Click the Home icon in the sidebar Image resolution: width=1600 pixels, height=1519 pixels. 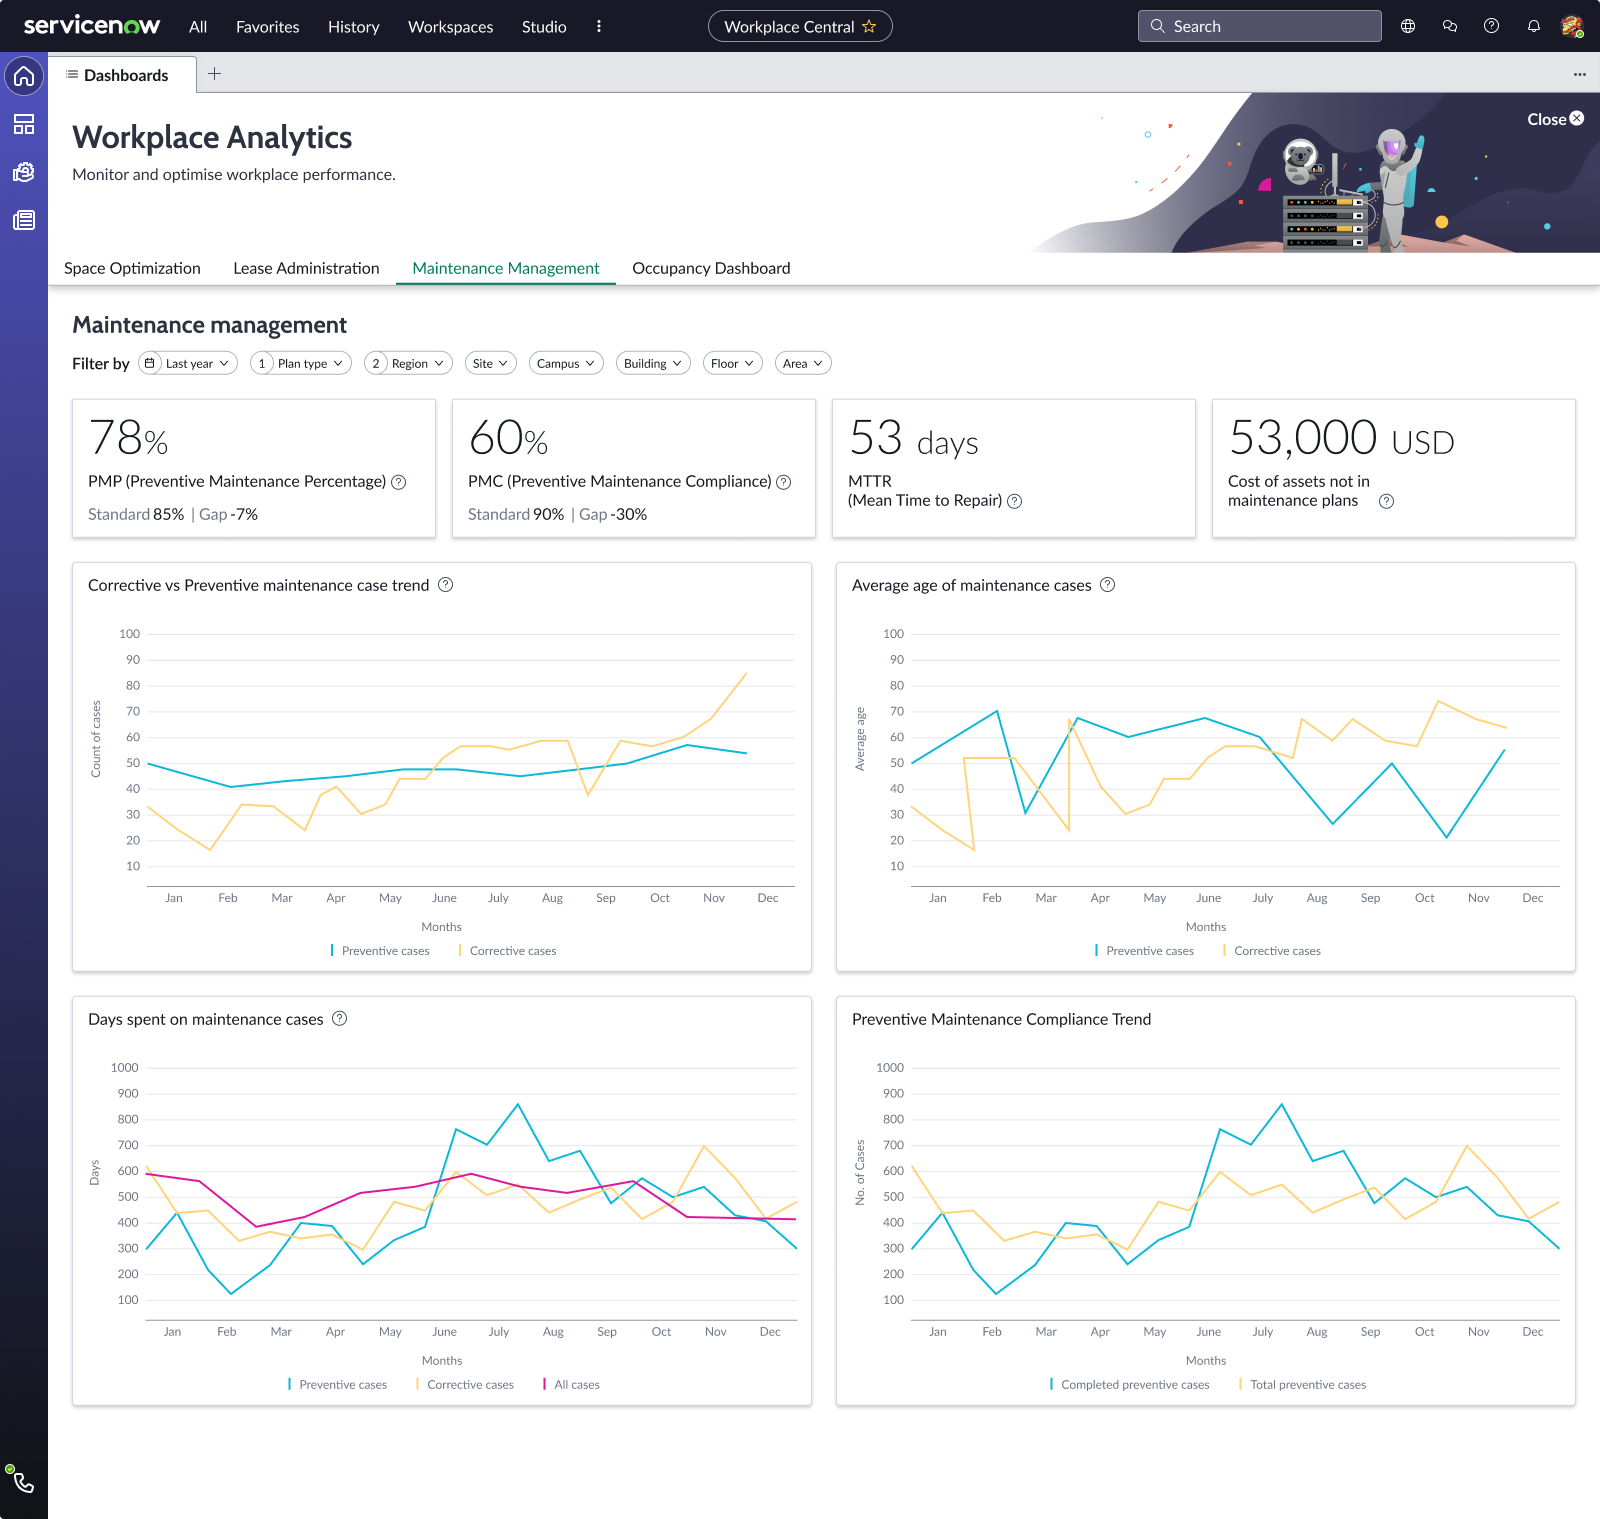(x=24, y=76)
